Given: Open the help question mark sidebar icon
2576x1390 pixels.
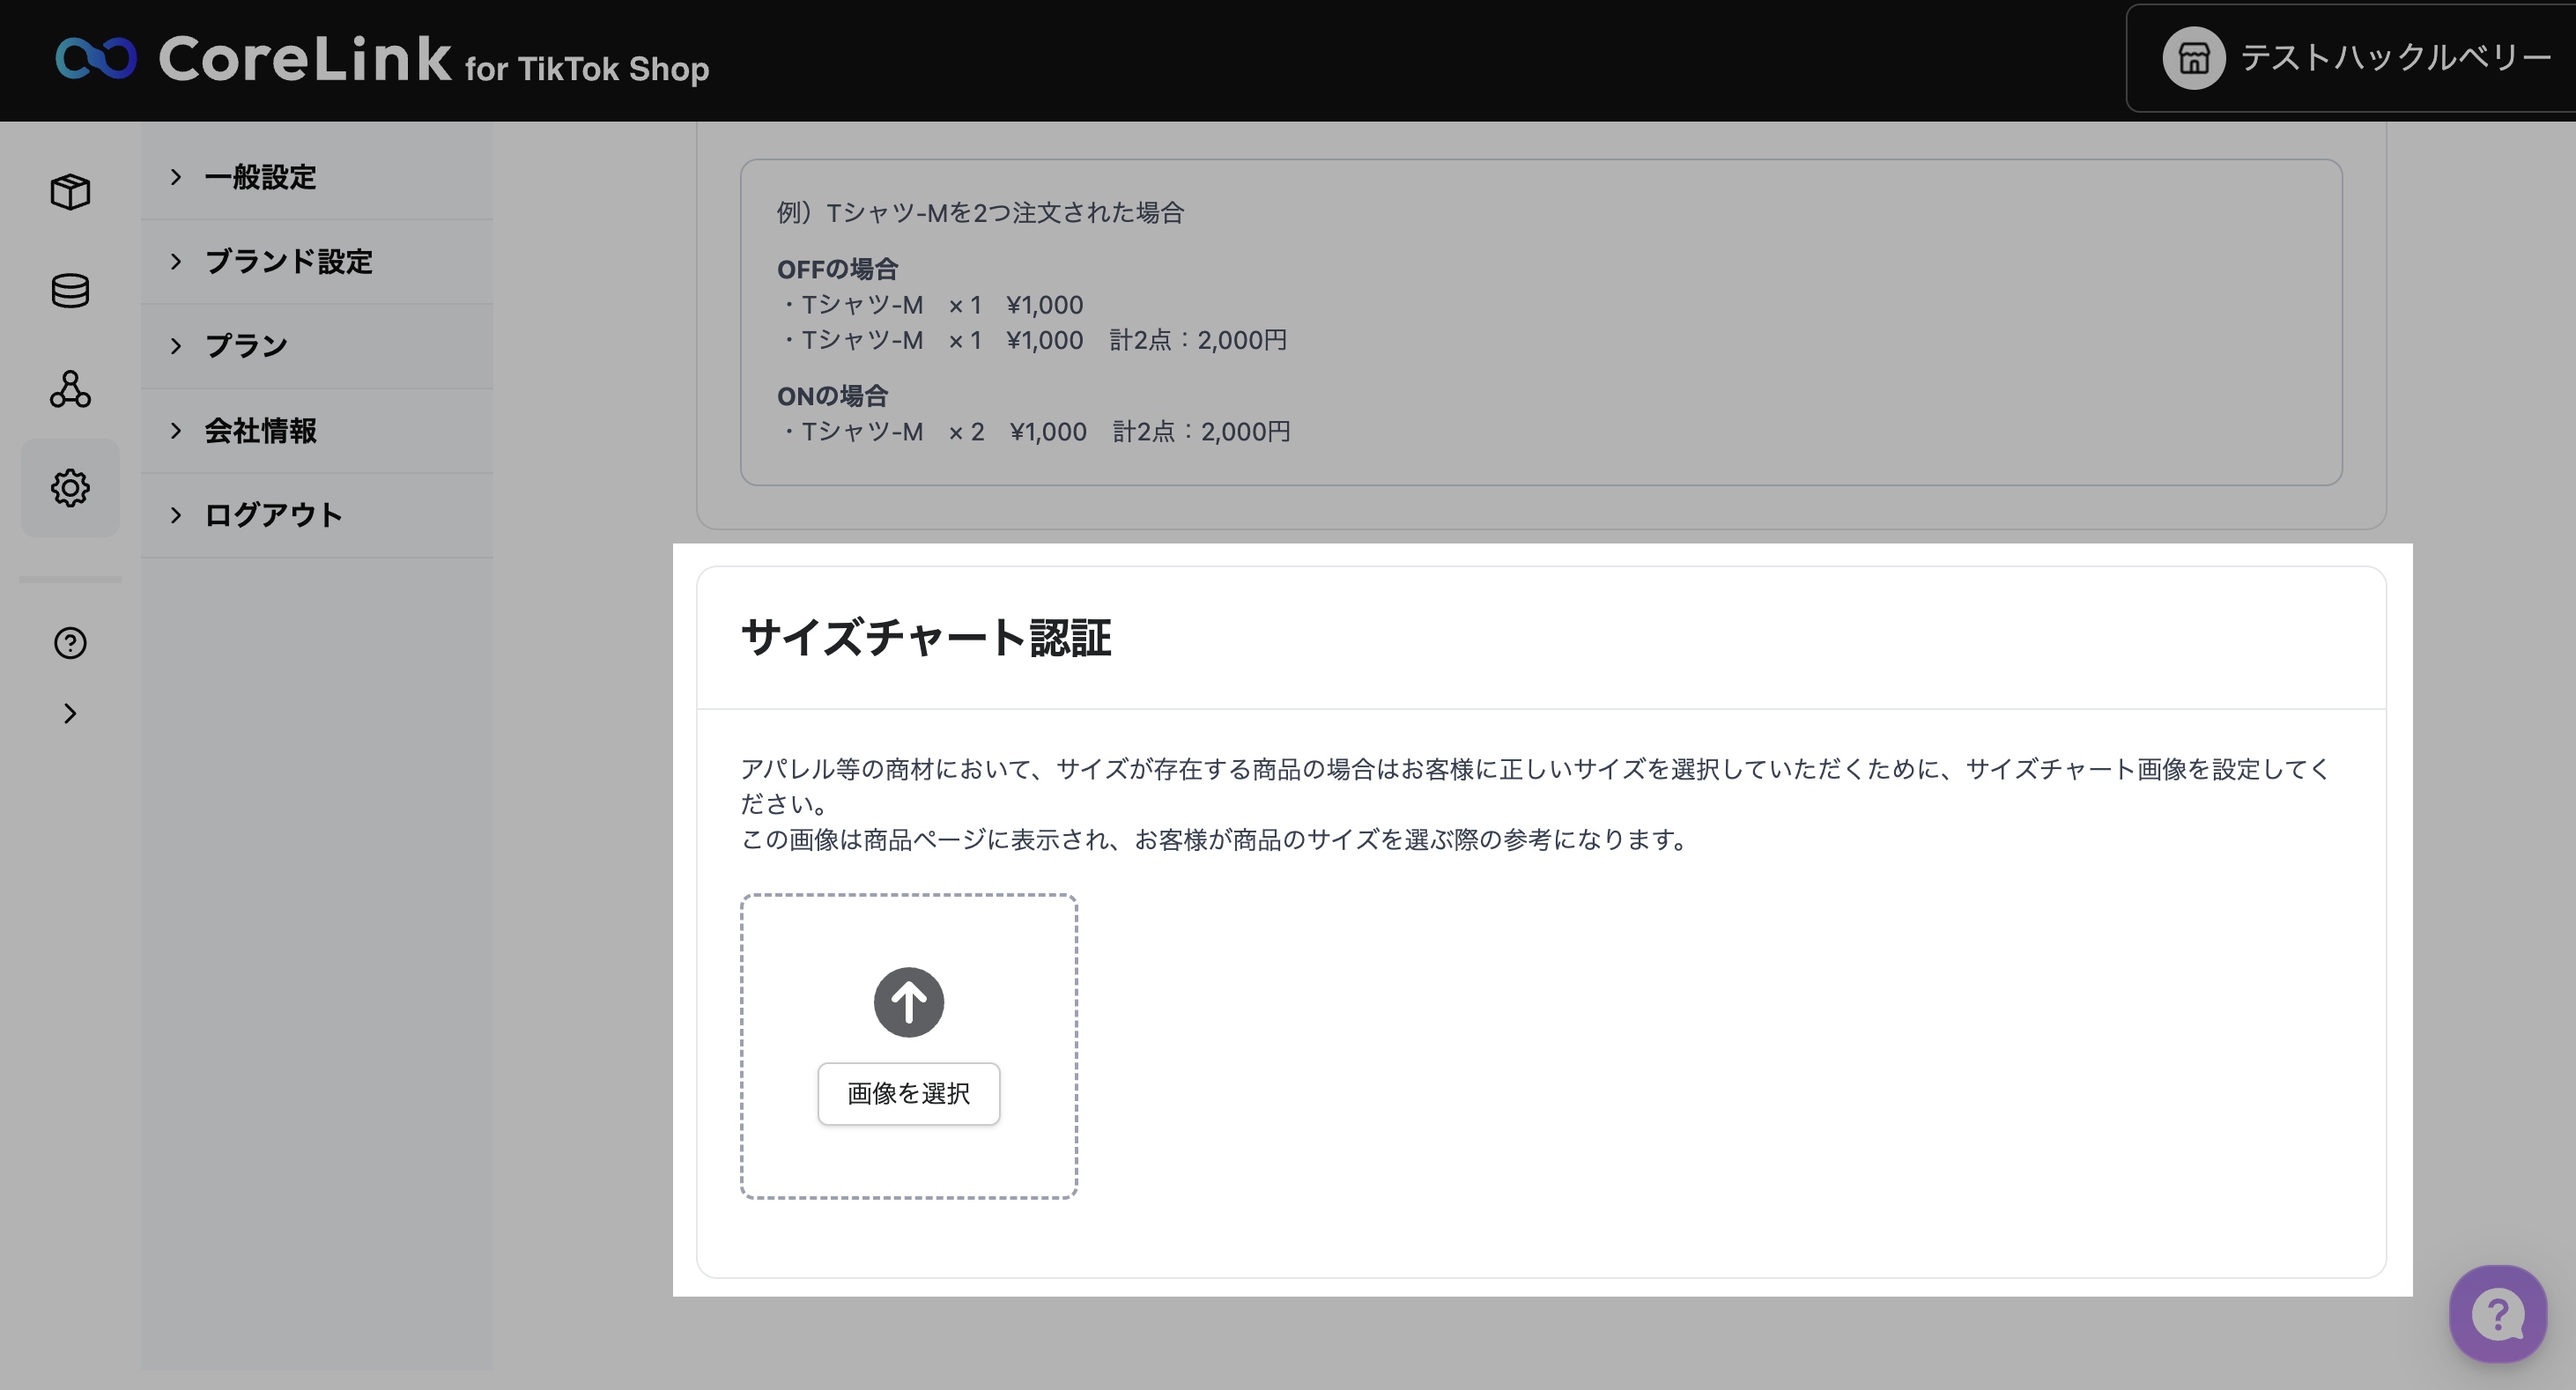Looking at the screenshot, I should (x=70, y=643).
